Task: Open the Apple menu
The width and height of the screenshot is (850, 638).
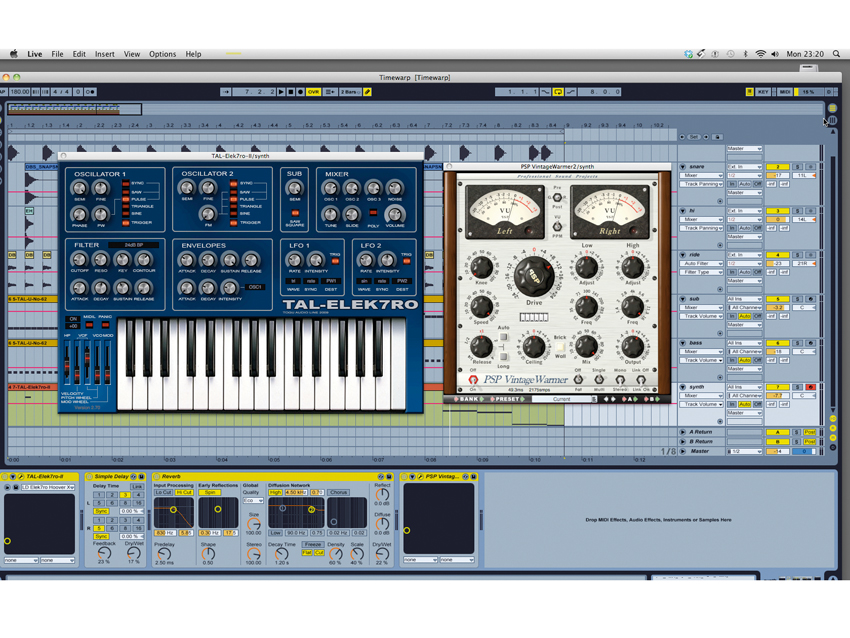Action: (x=14, y=54)
